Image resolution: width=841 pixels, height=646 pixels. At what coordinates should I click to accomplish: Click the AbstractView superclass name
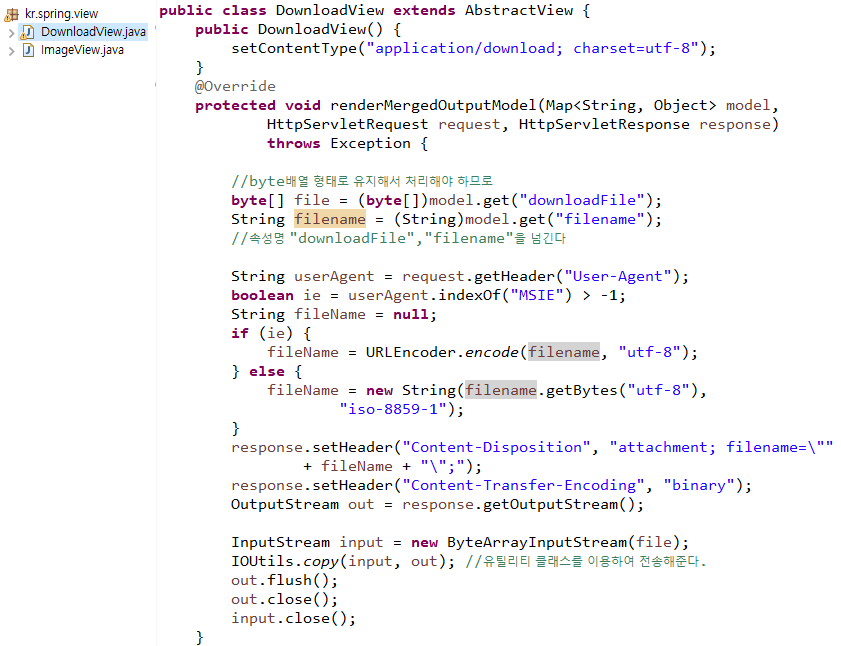click(x=519, y=11)
